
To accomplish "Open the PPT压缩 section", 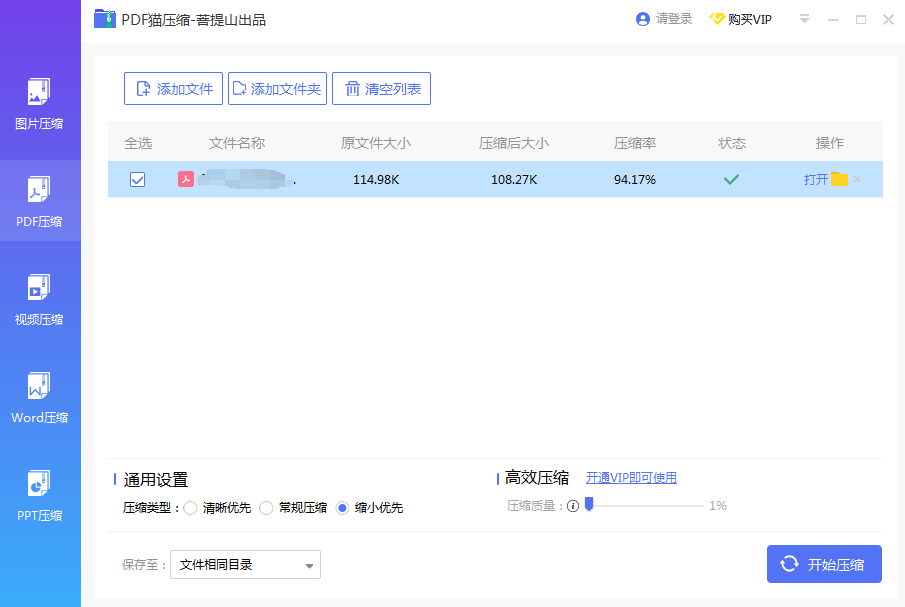I will (x=39, y=496).
